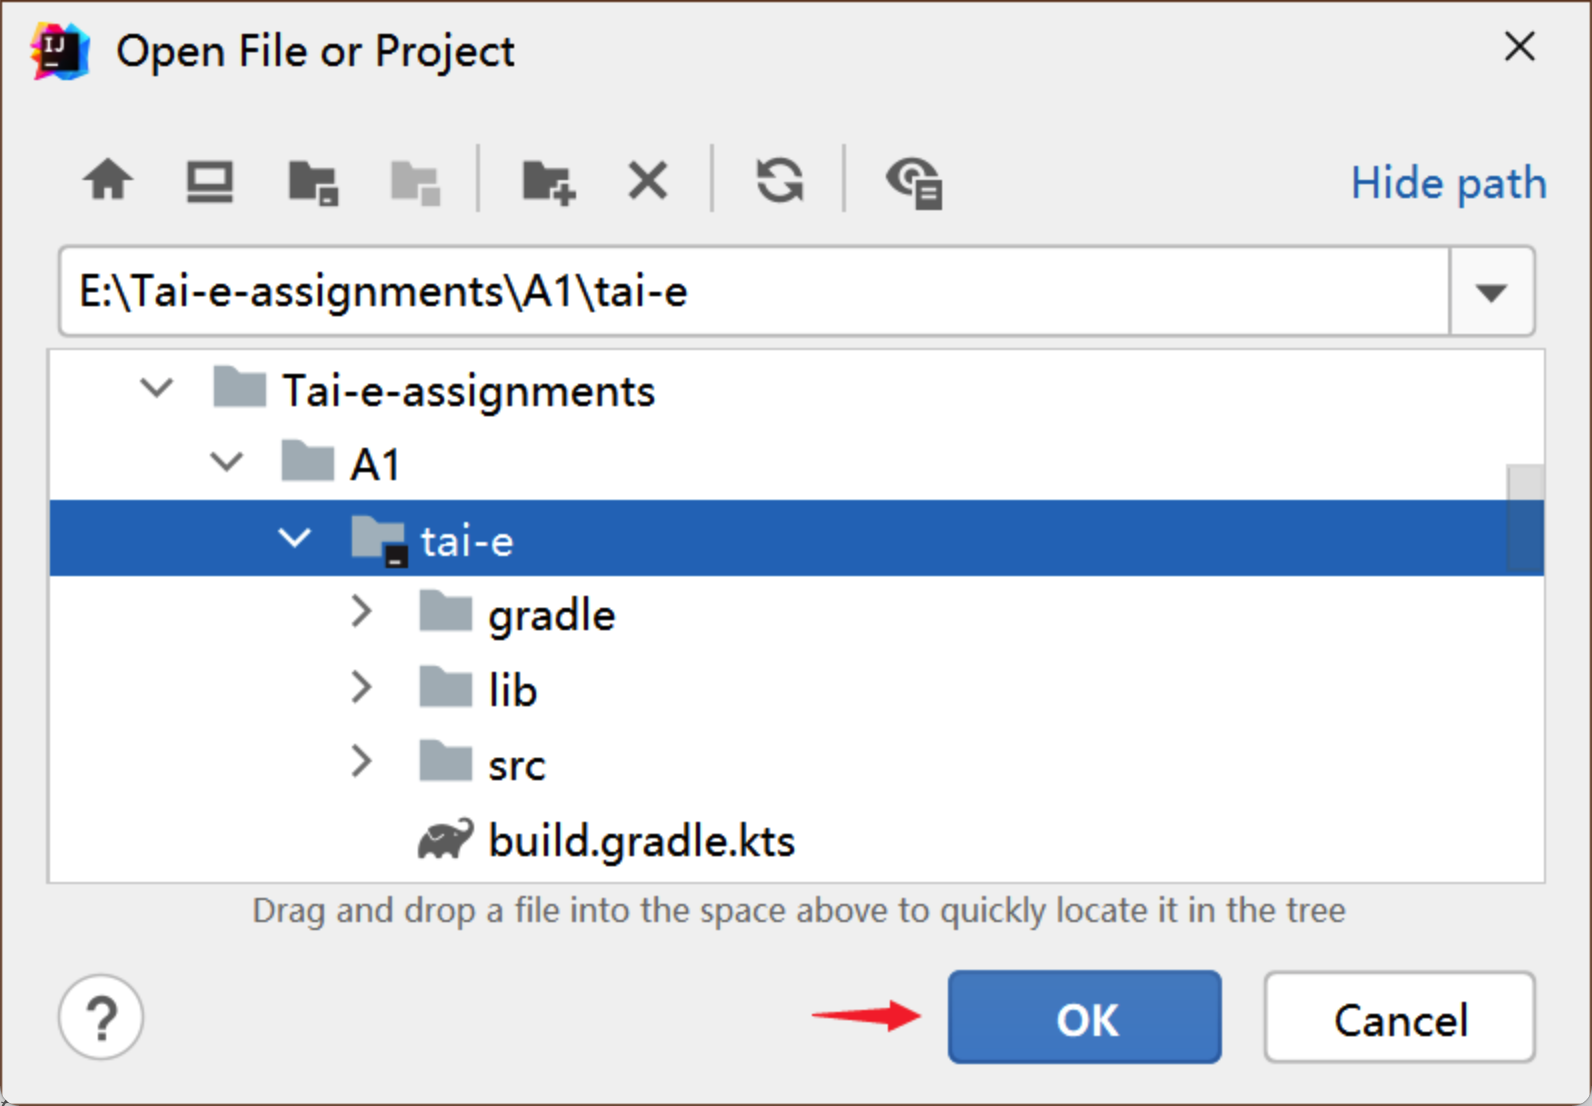The height and width of the screenshot is (1106, 1592).
Task: Expand the gradle folder
Action: pyautogui.click(x=361, y=612)
